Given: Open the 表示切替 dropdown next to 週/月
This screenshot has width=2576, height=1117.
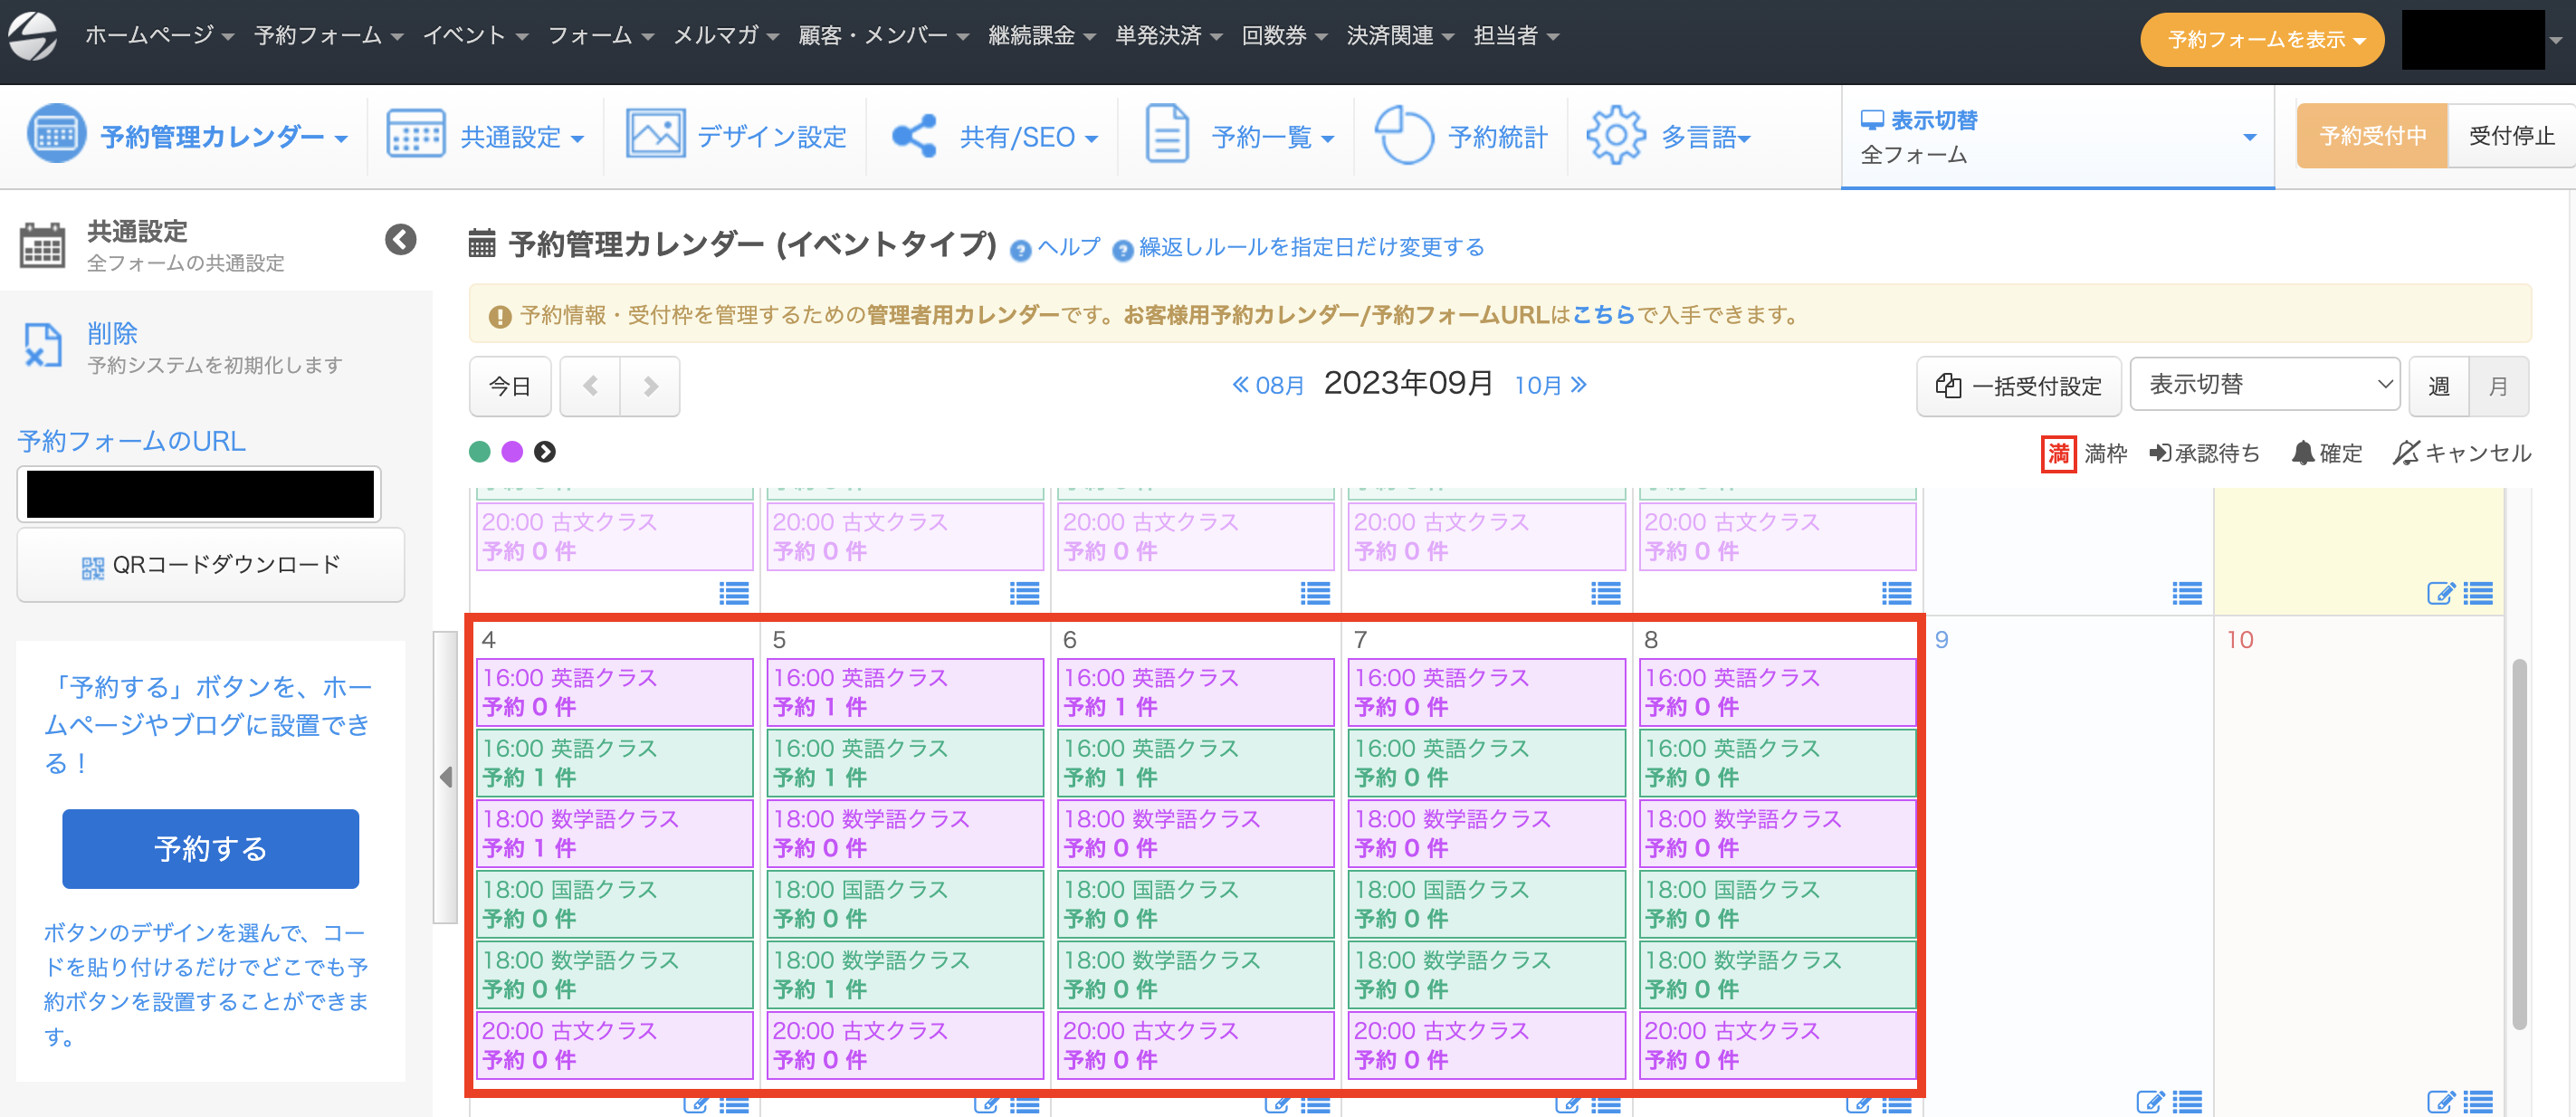Looking at the screenshot, I should click(2263, 384).
